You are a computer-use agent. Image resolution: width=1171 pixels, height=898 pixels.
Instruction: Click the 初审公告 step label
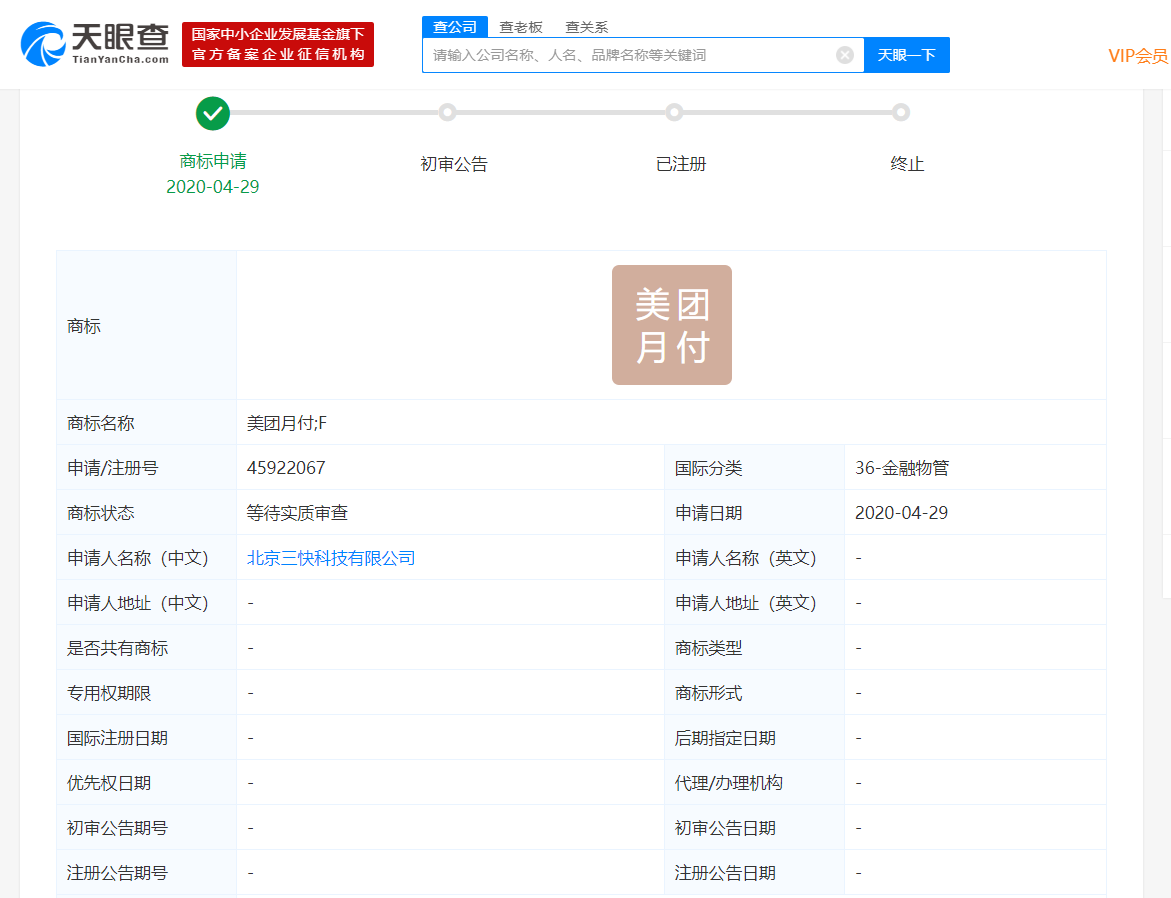coord(454,164)
